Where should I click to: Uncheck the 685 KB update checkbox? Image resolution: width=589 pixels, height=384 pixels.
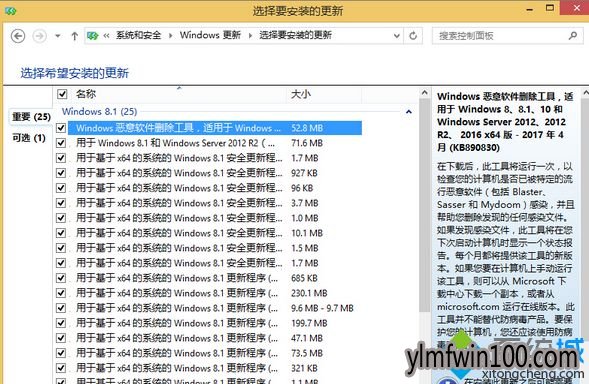pos(61,278)
